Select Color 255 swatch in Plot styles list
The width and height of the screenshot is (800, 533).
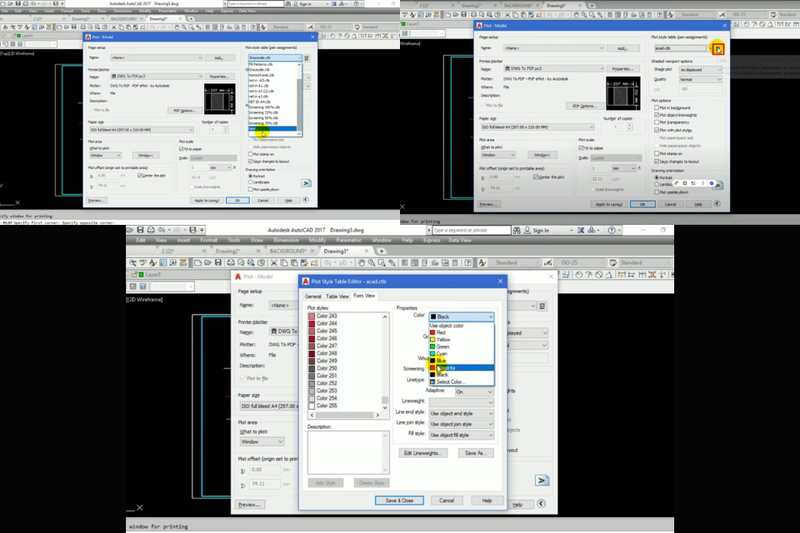pos(312,406)
